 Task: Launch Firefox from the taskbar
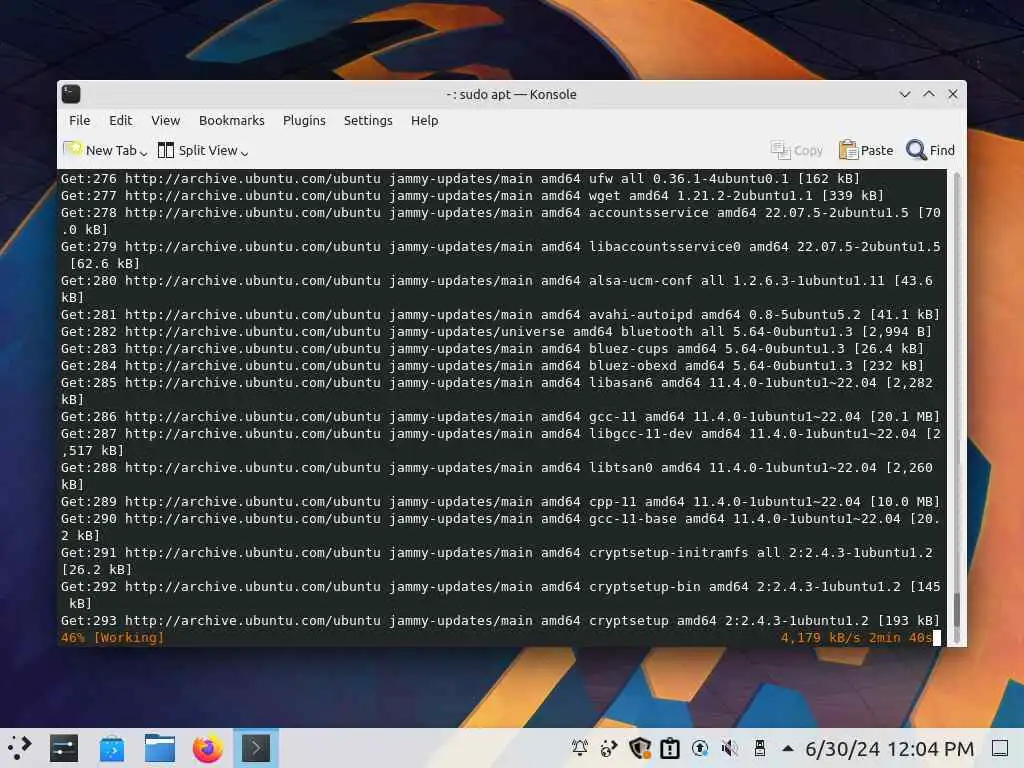coord(208,748)
